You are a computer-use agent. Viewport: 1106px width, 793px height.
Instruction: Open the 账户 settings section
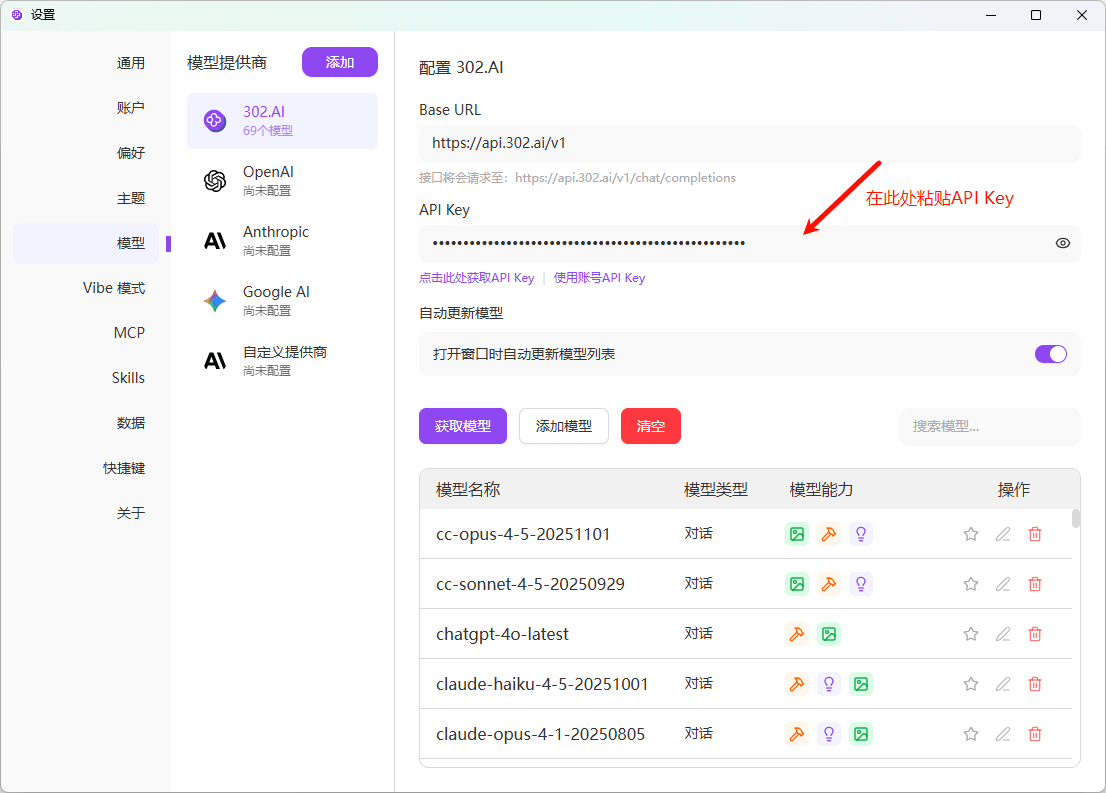pyautogui.click(x=130, y=108)
